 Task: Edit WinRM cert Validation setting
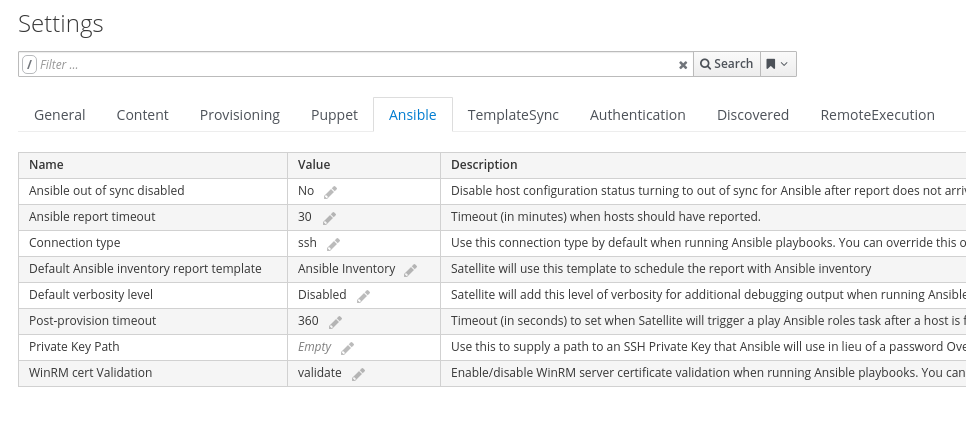point(358,374)
